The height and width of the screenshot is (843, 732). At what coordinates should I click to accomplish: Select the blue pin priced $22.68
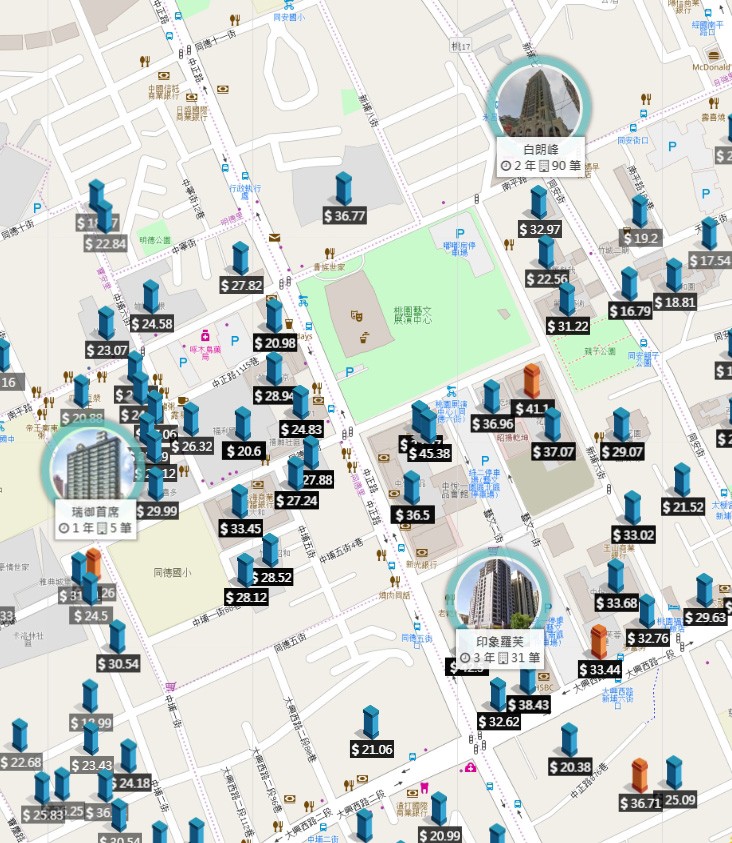[20, 735]
